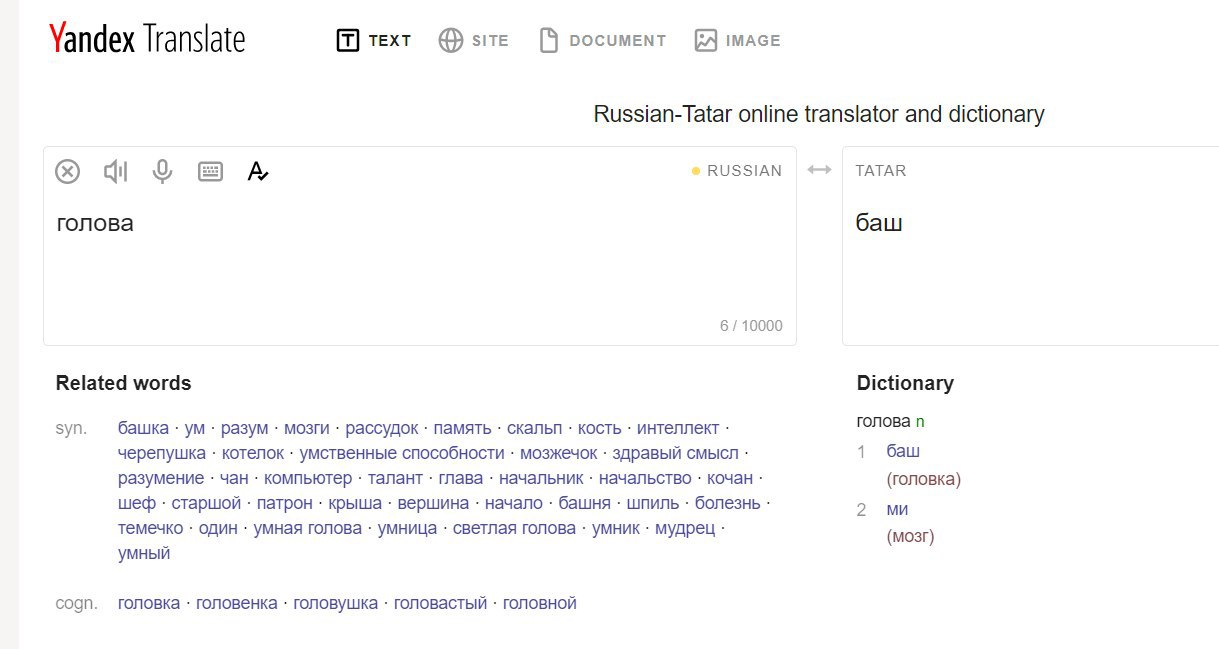The image size is (1219, 649).
Task: Select synonym темечко
Action: click(x=151, y=528)
